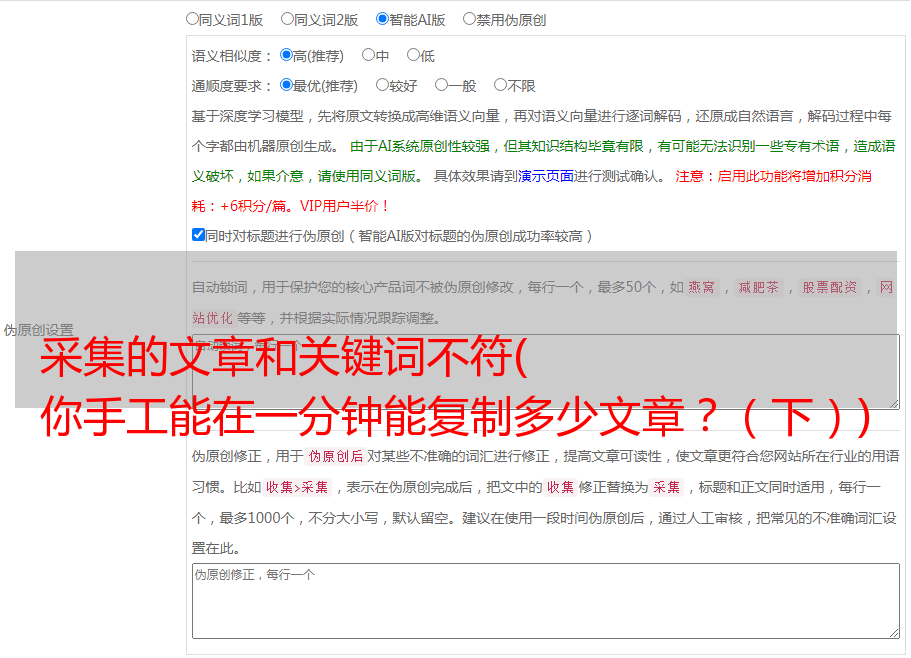The image size is (911, 658).
Task: Set 语义相似度 to 中
Action: tap(368, 55)
